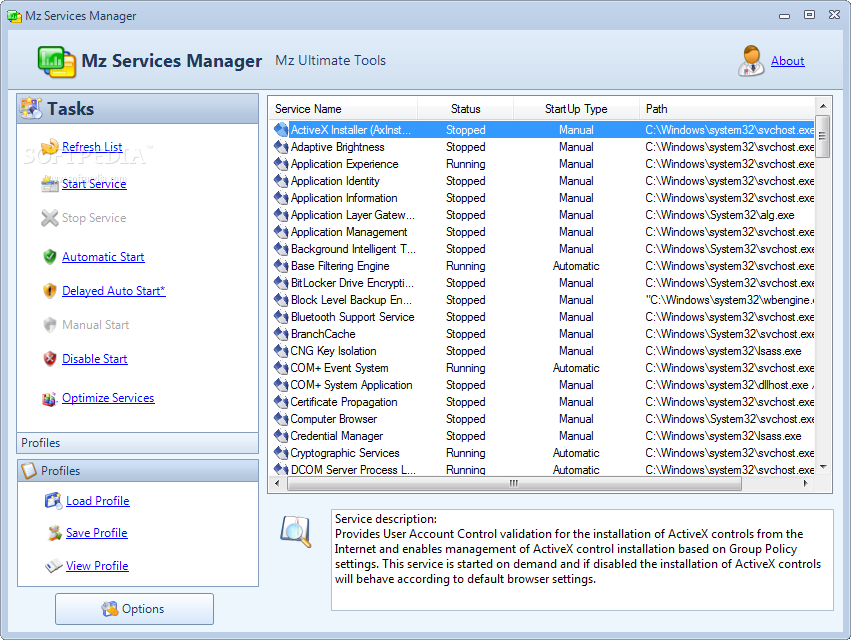Select the BitLocker Drive Encrypti... service

pyautogui.click(x=543, y=283)
